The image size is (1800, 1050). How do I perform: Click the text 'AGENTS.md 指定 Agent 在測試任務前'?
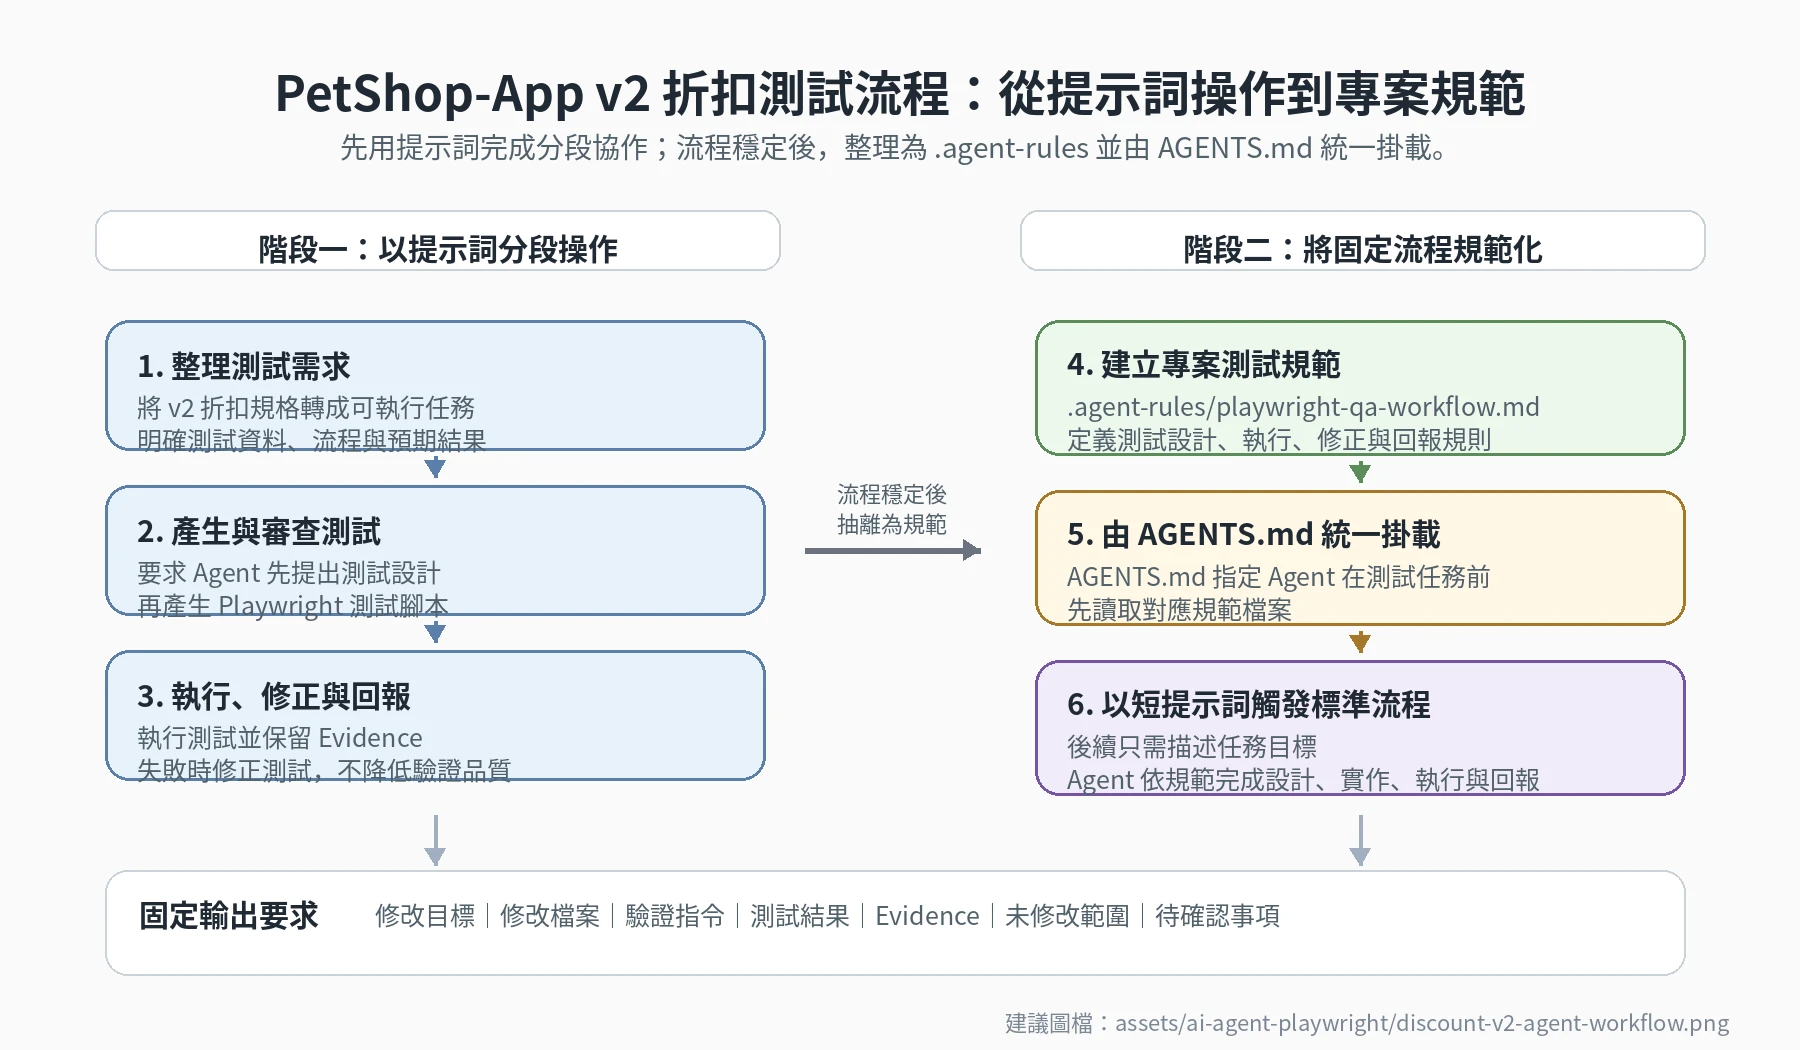(1279, 576)
